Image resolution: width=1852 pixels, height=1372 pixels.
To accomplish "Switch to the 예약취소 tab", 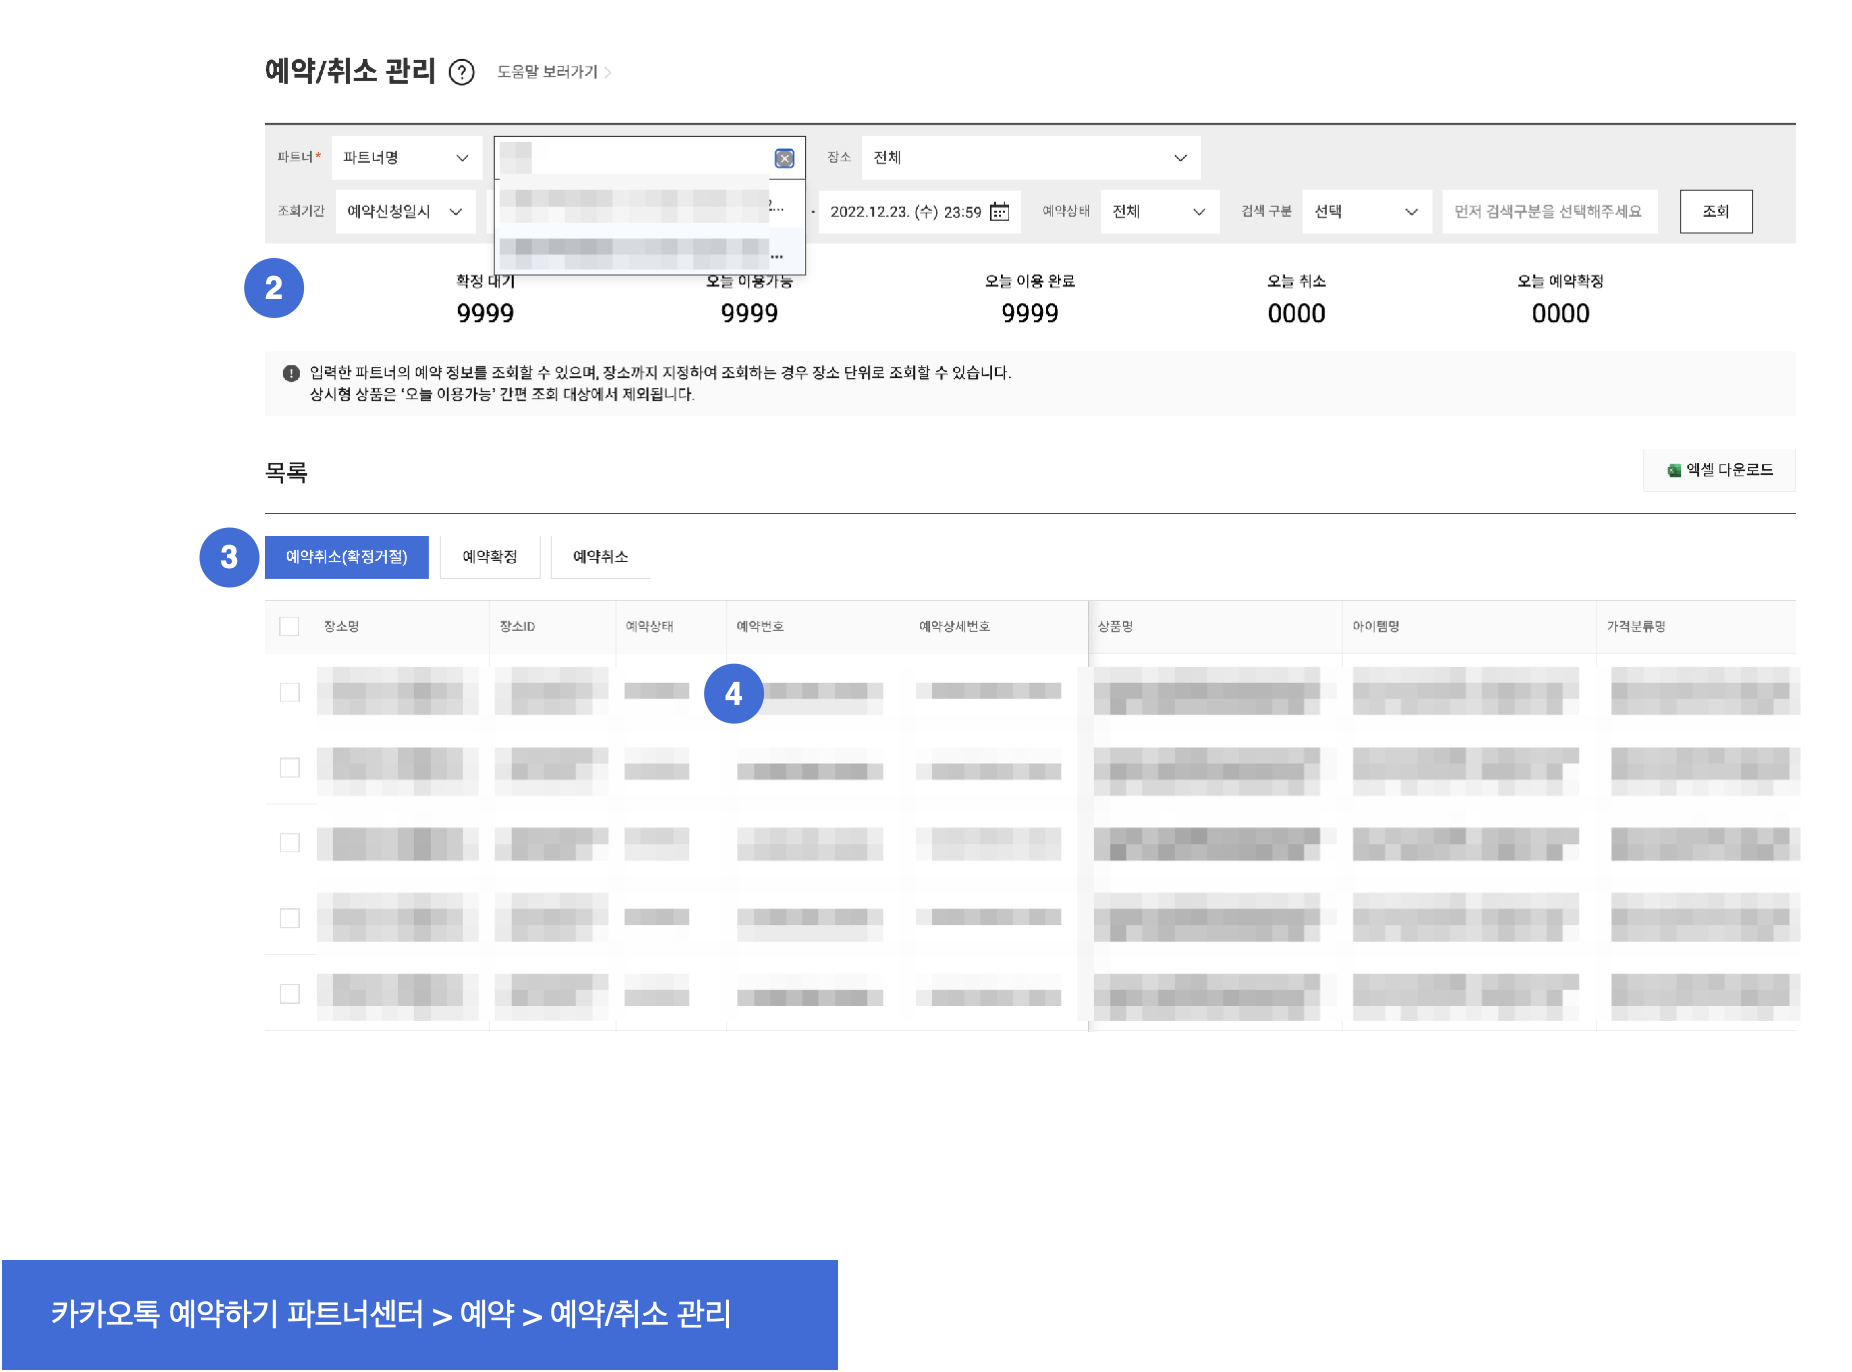I will [600, 557].
